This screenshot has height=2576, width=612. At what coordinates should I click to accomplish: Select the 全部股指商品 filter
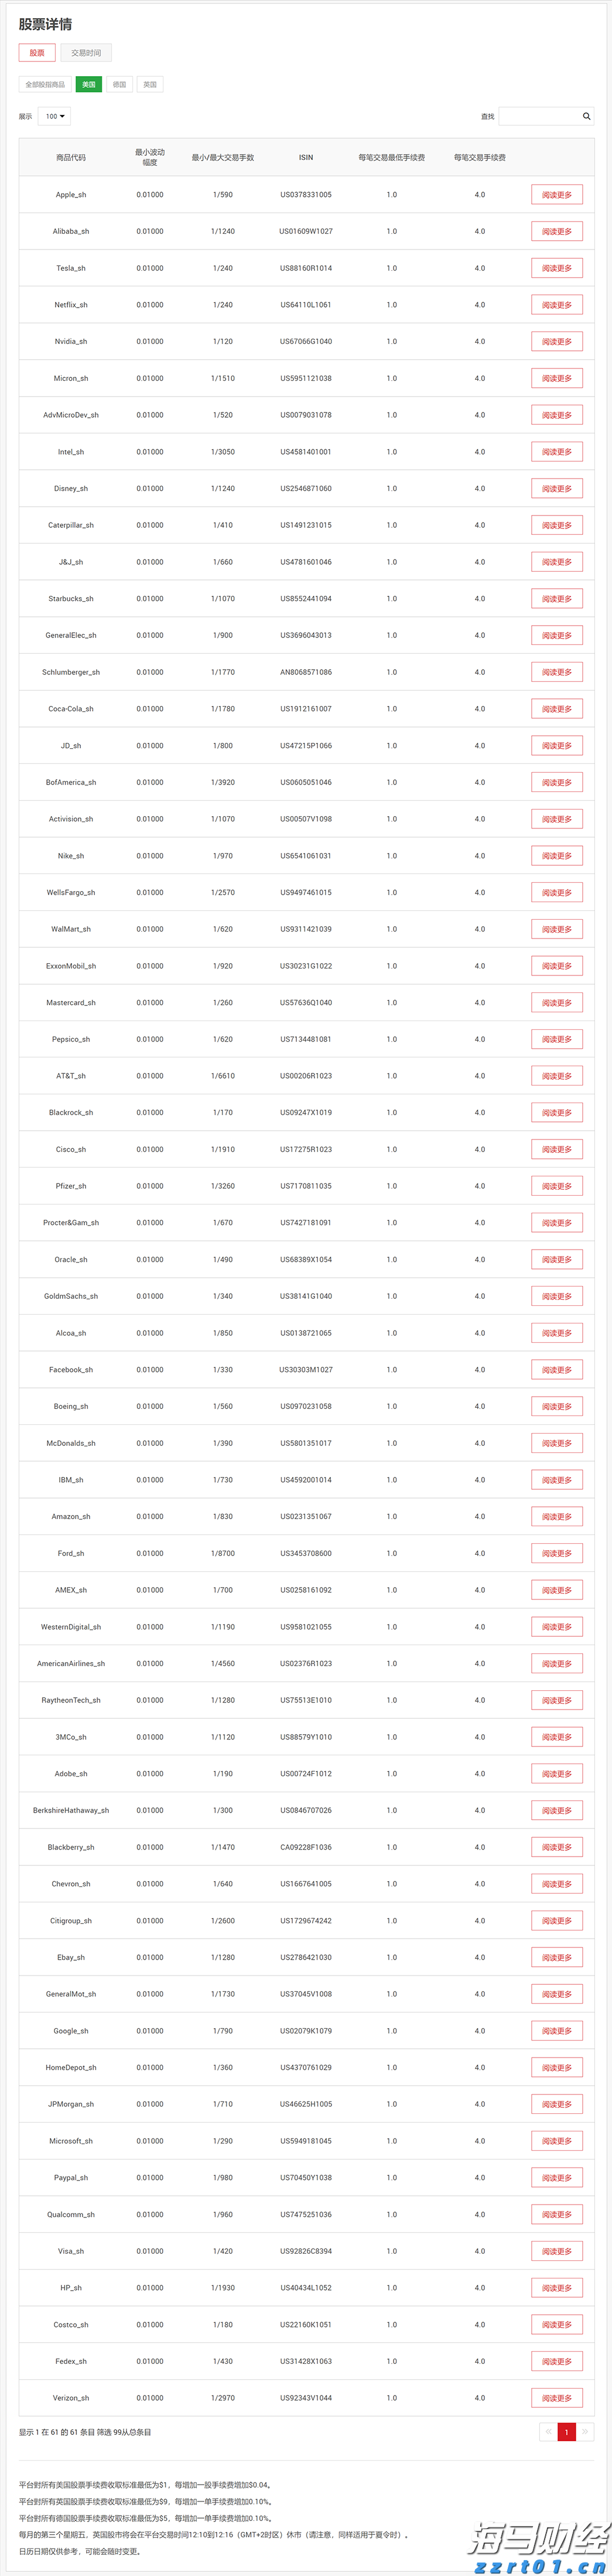tap(45, 84)
